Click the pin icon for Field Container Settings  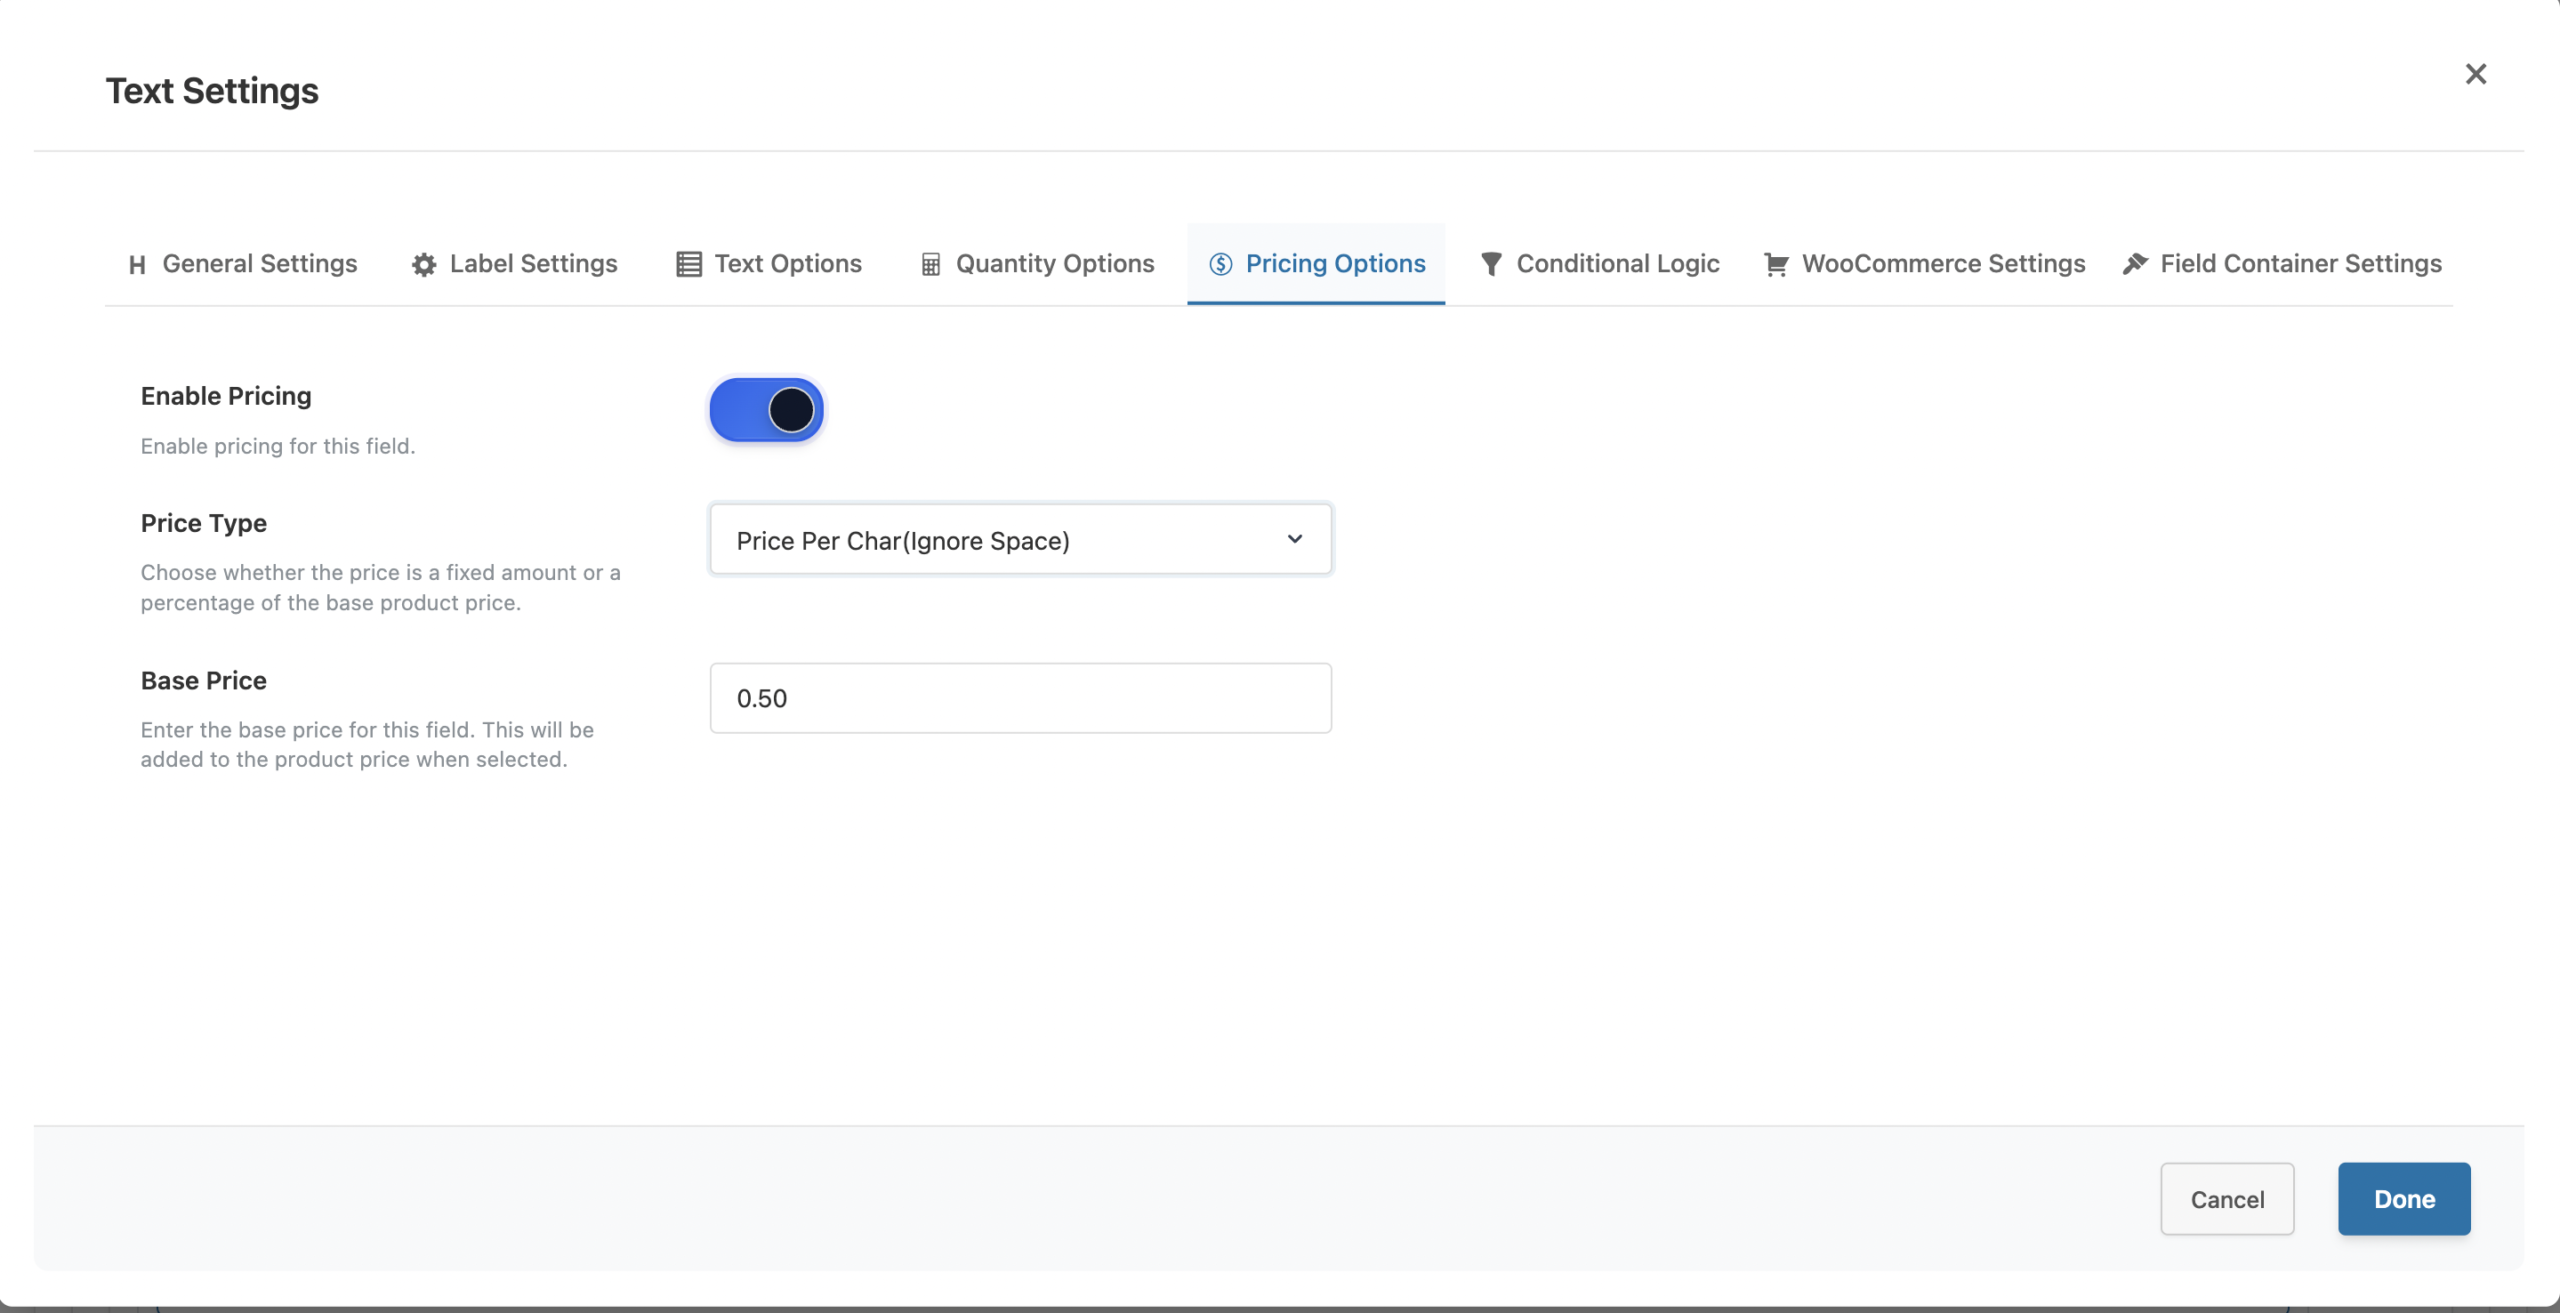(x=2135, y=265)
